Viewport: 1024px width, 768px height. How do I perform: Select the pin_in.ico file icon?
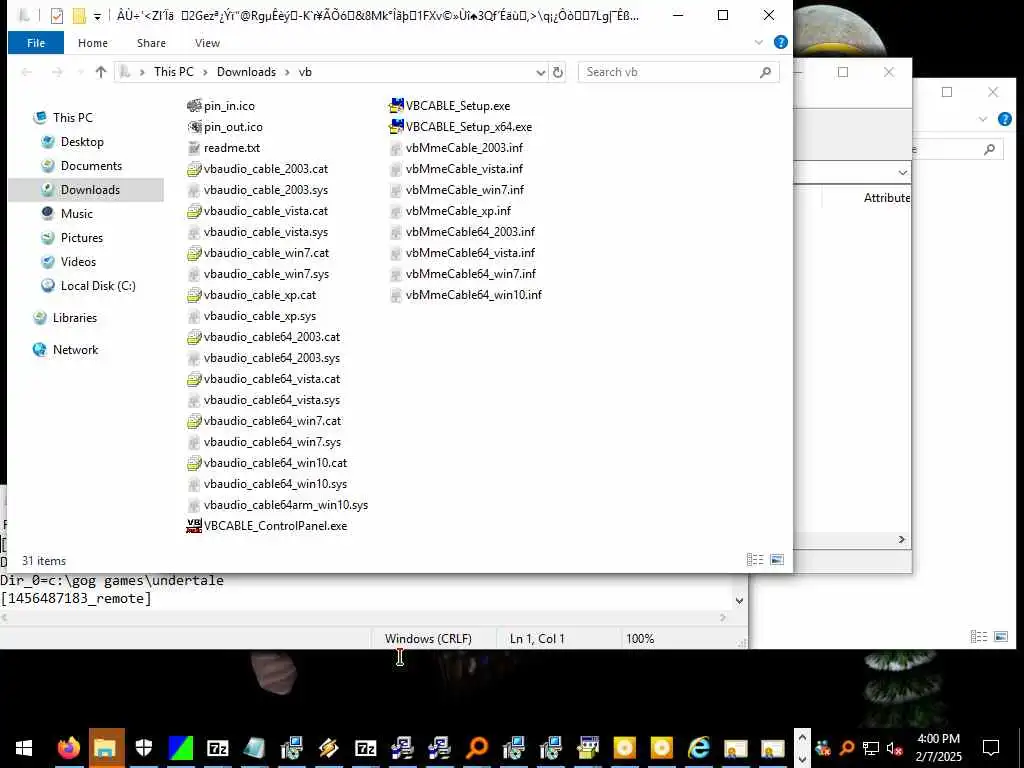(194, 106)
